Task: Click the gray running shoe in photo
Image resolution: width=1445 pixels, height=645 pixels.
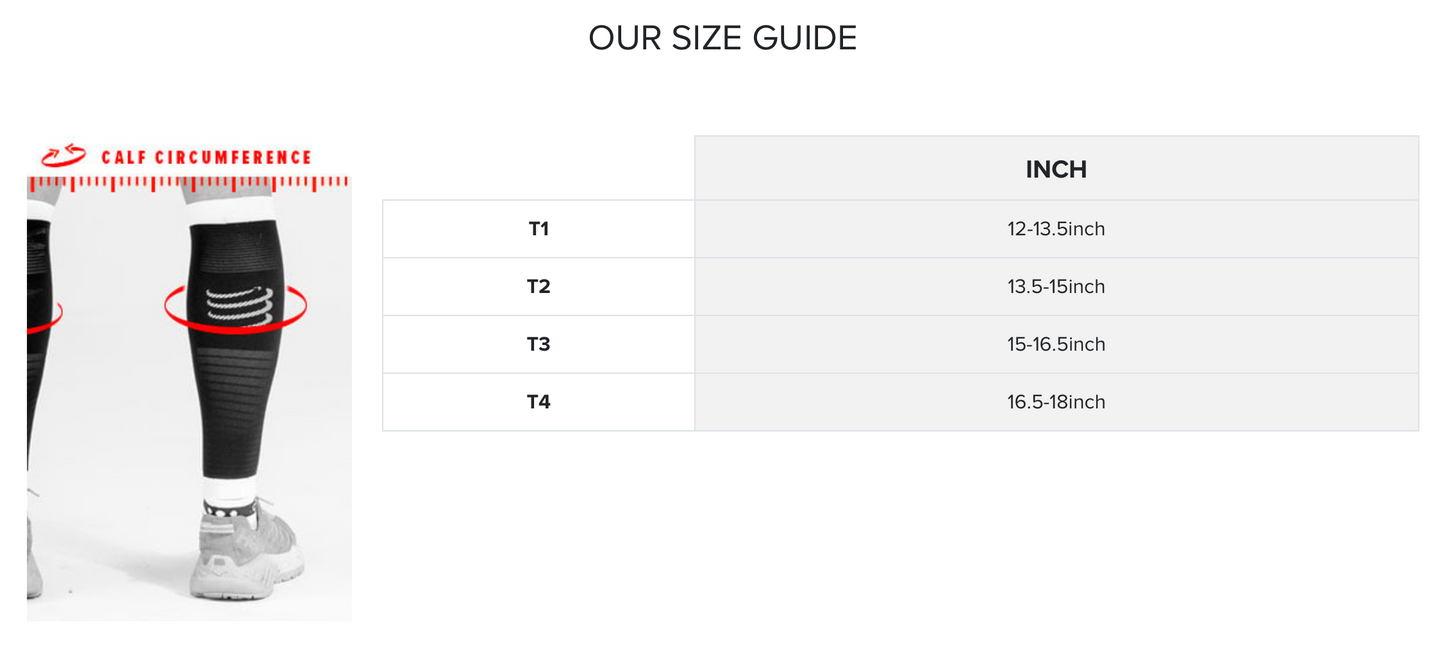Action: pos(250,555)
